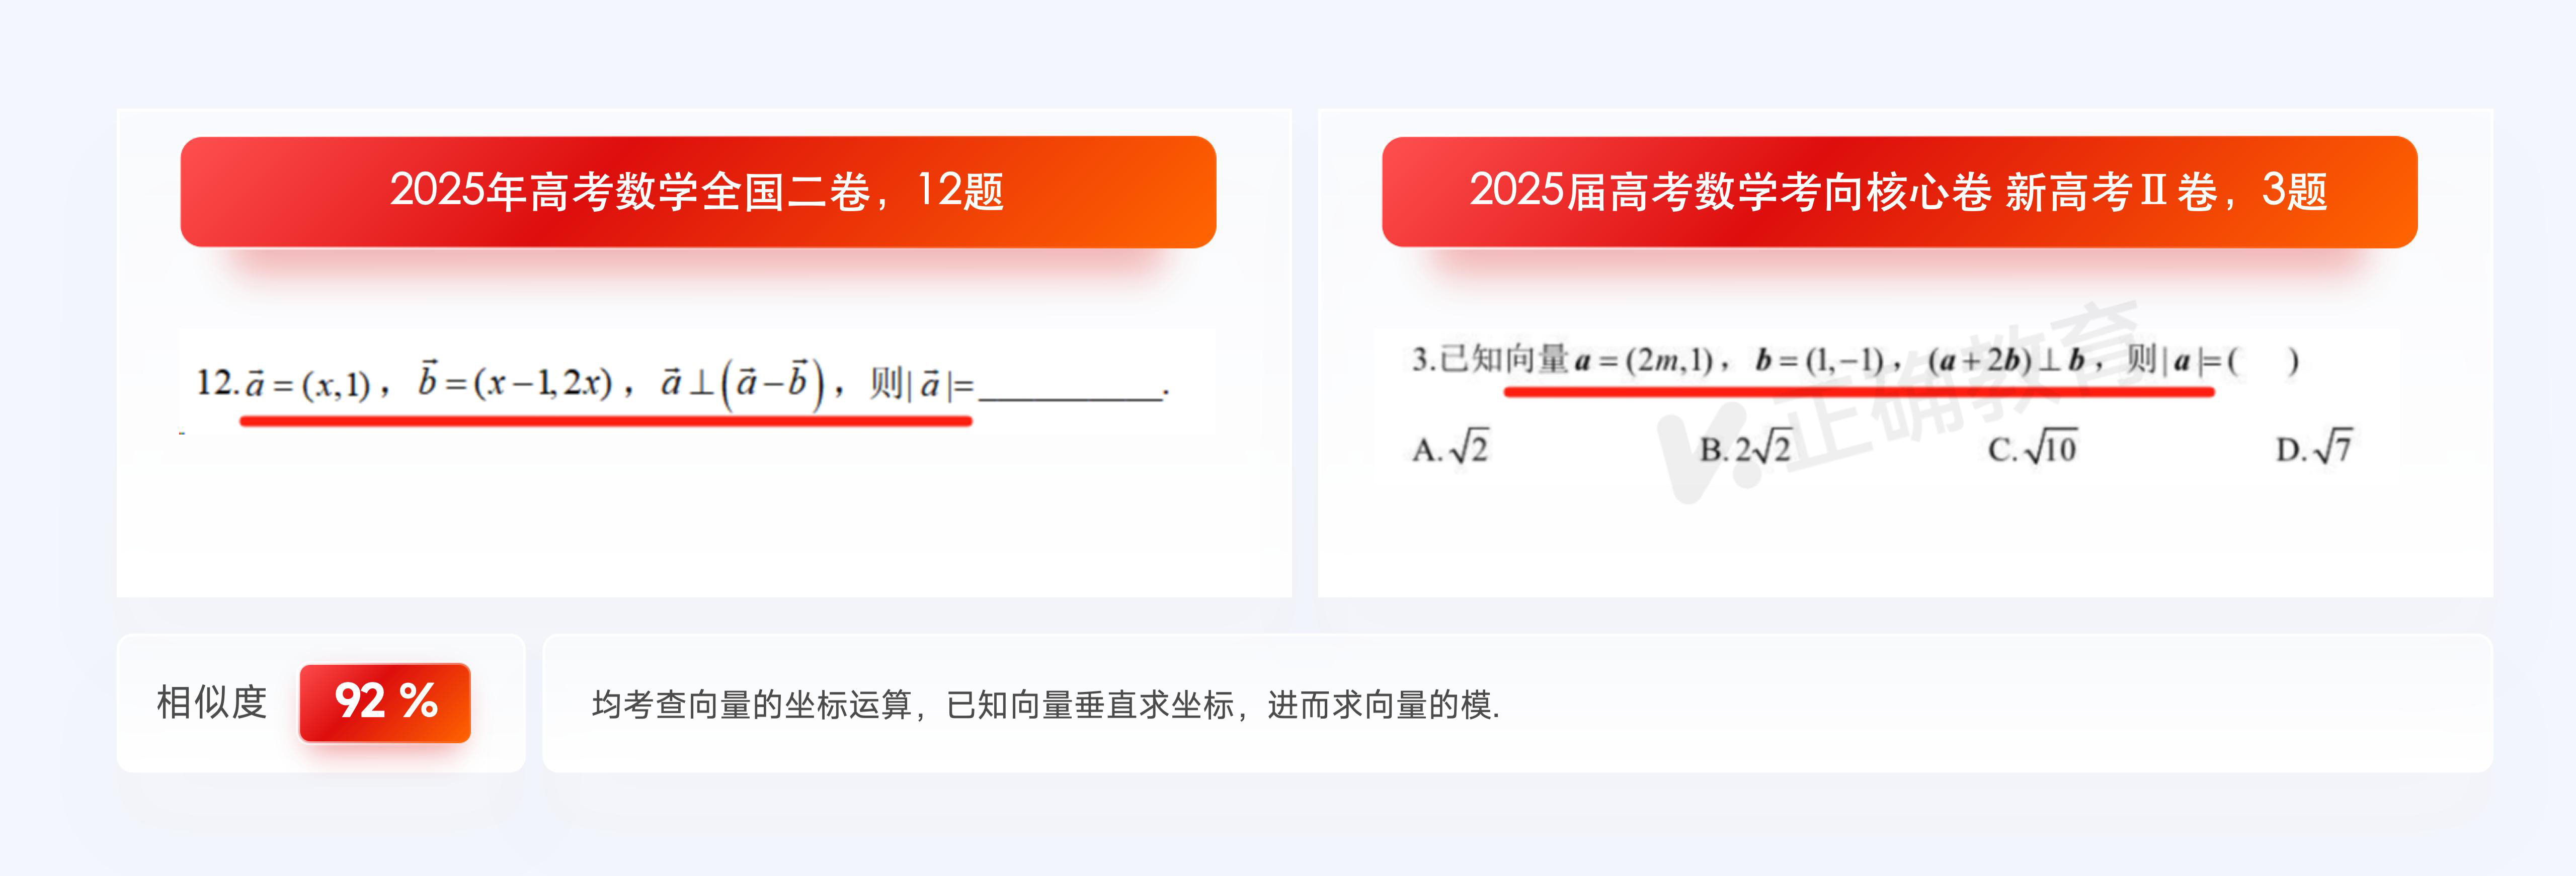Click the red underline below question 3
This screenshot has height=876, width=2576.
point(1859,392)
